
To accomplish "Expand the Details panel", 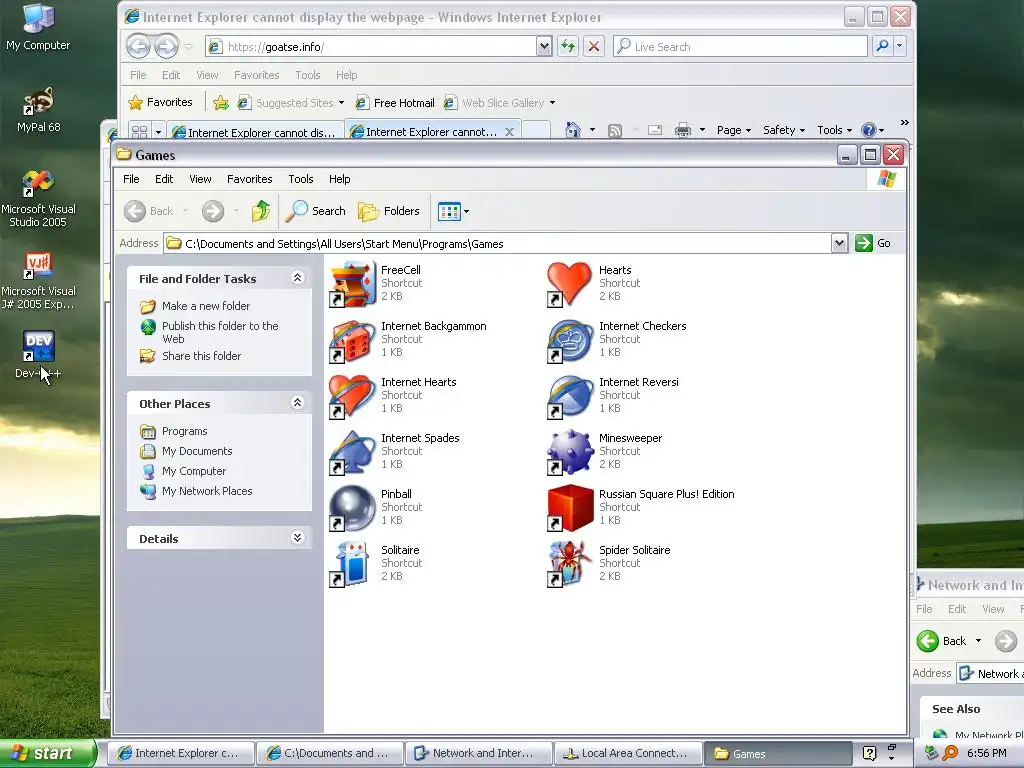I will [x=297, y=537].
